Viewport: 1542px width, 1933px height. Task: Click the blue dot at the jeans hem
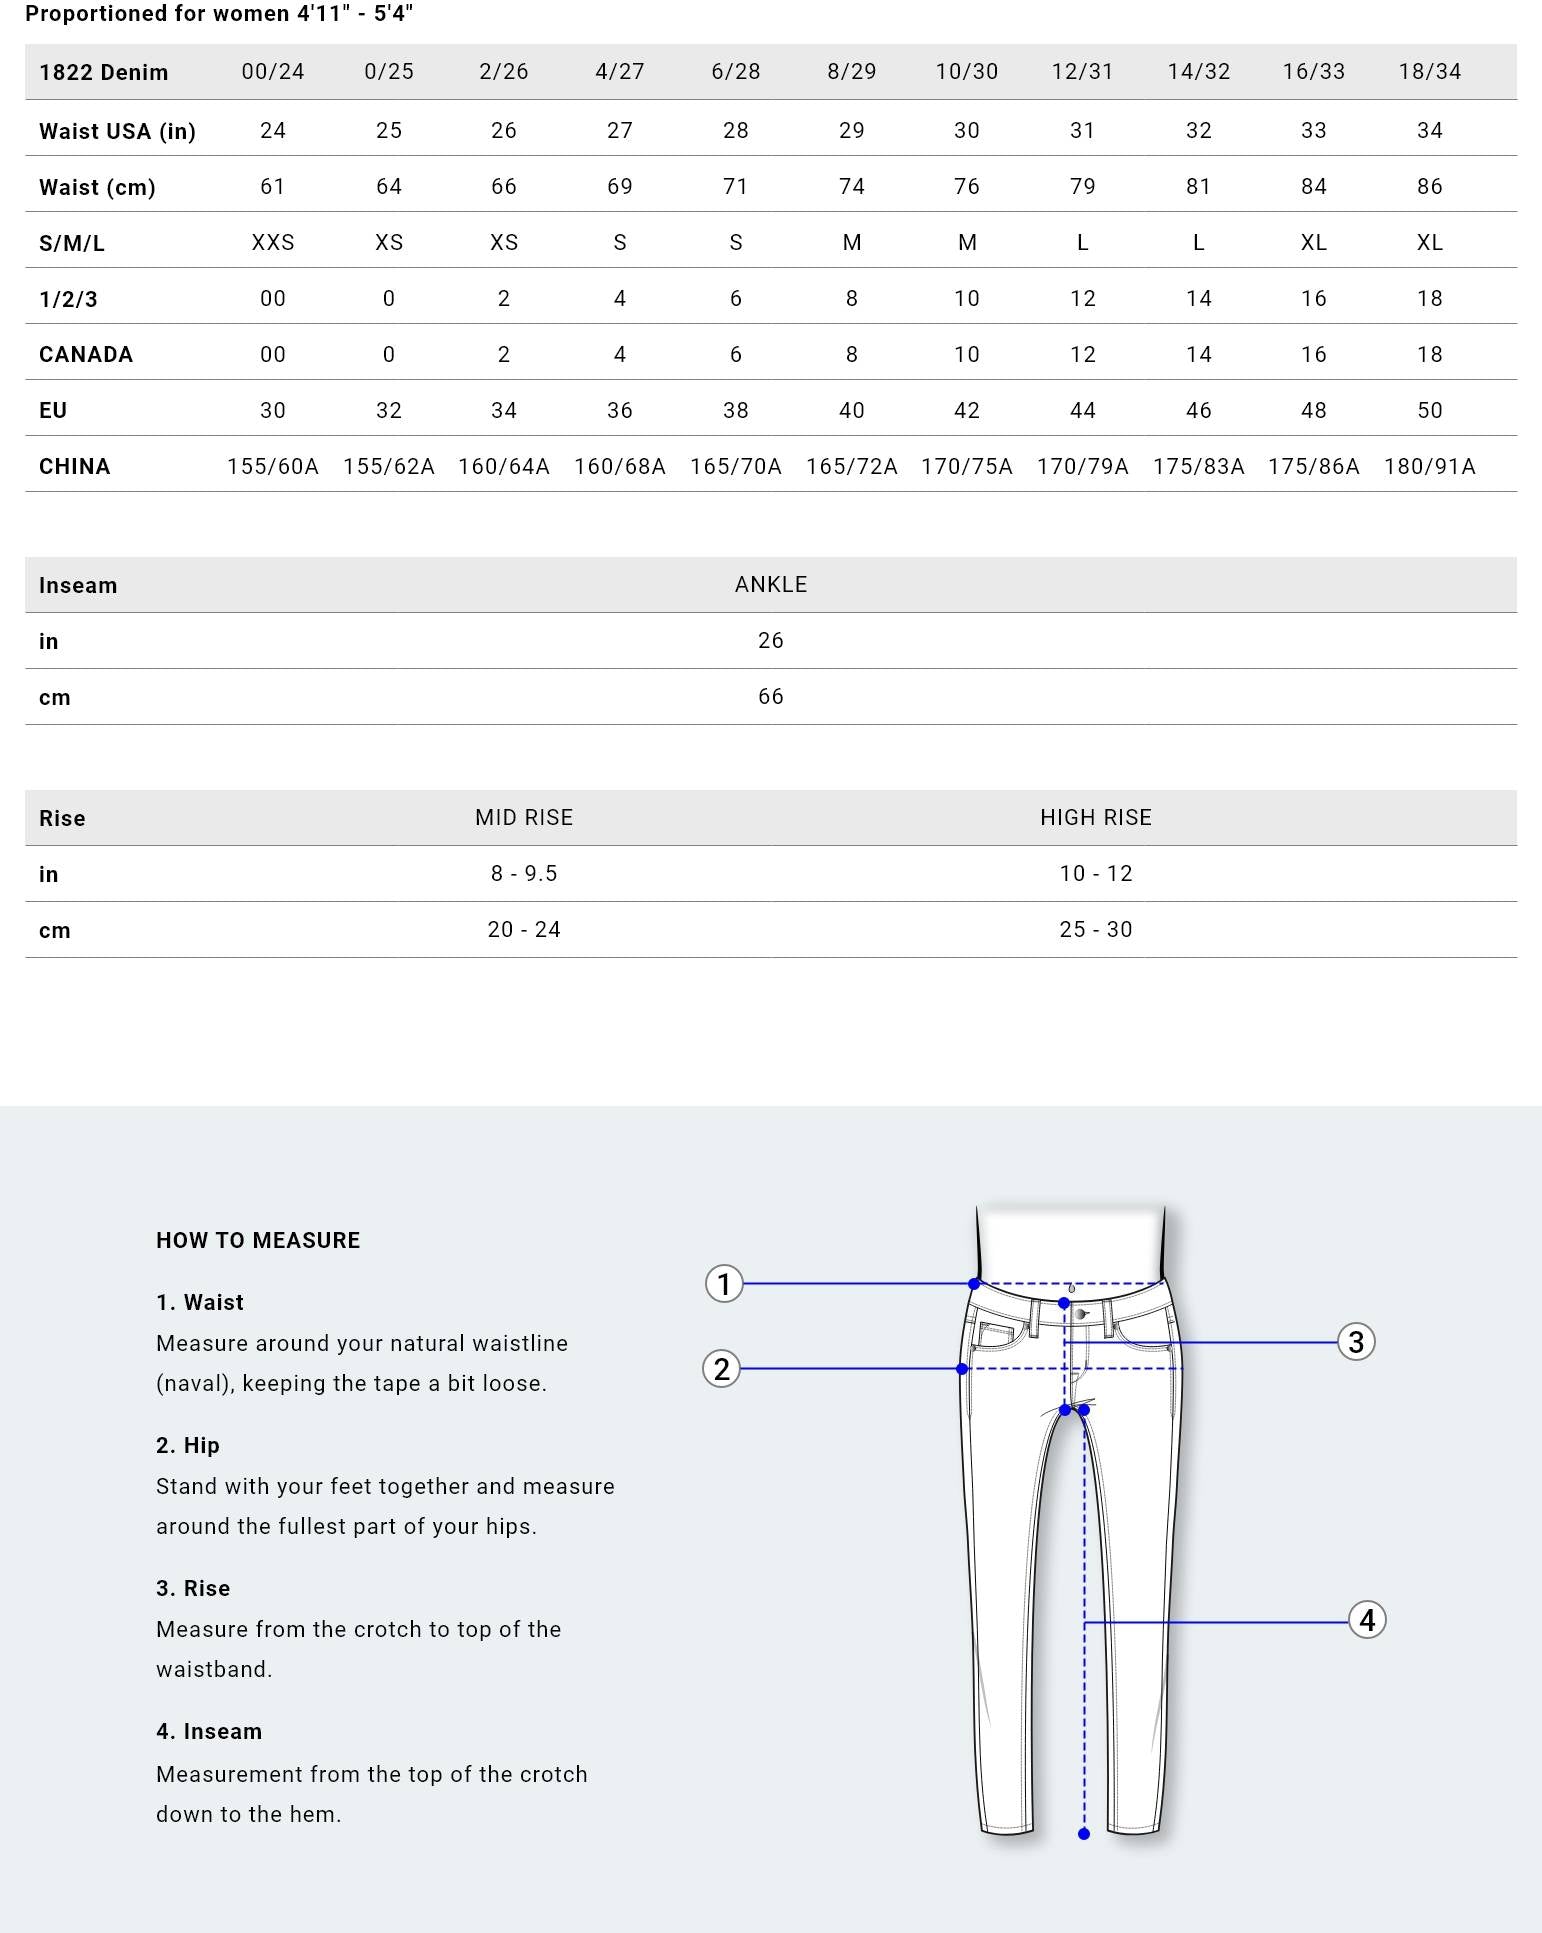click(x=1084, y=1834)
